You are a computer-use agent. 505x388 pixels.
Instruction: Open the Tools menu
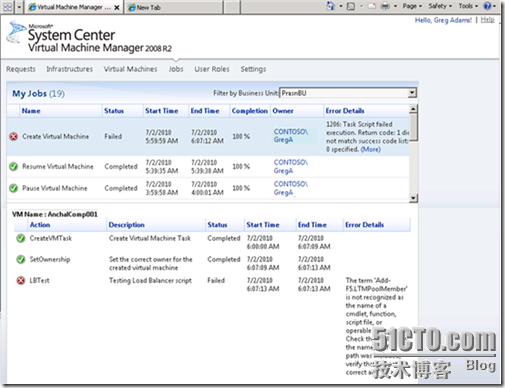pyautogui.click(x=468, y=6)
